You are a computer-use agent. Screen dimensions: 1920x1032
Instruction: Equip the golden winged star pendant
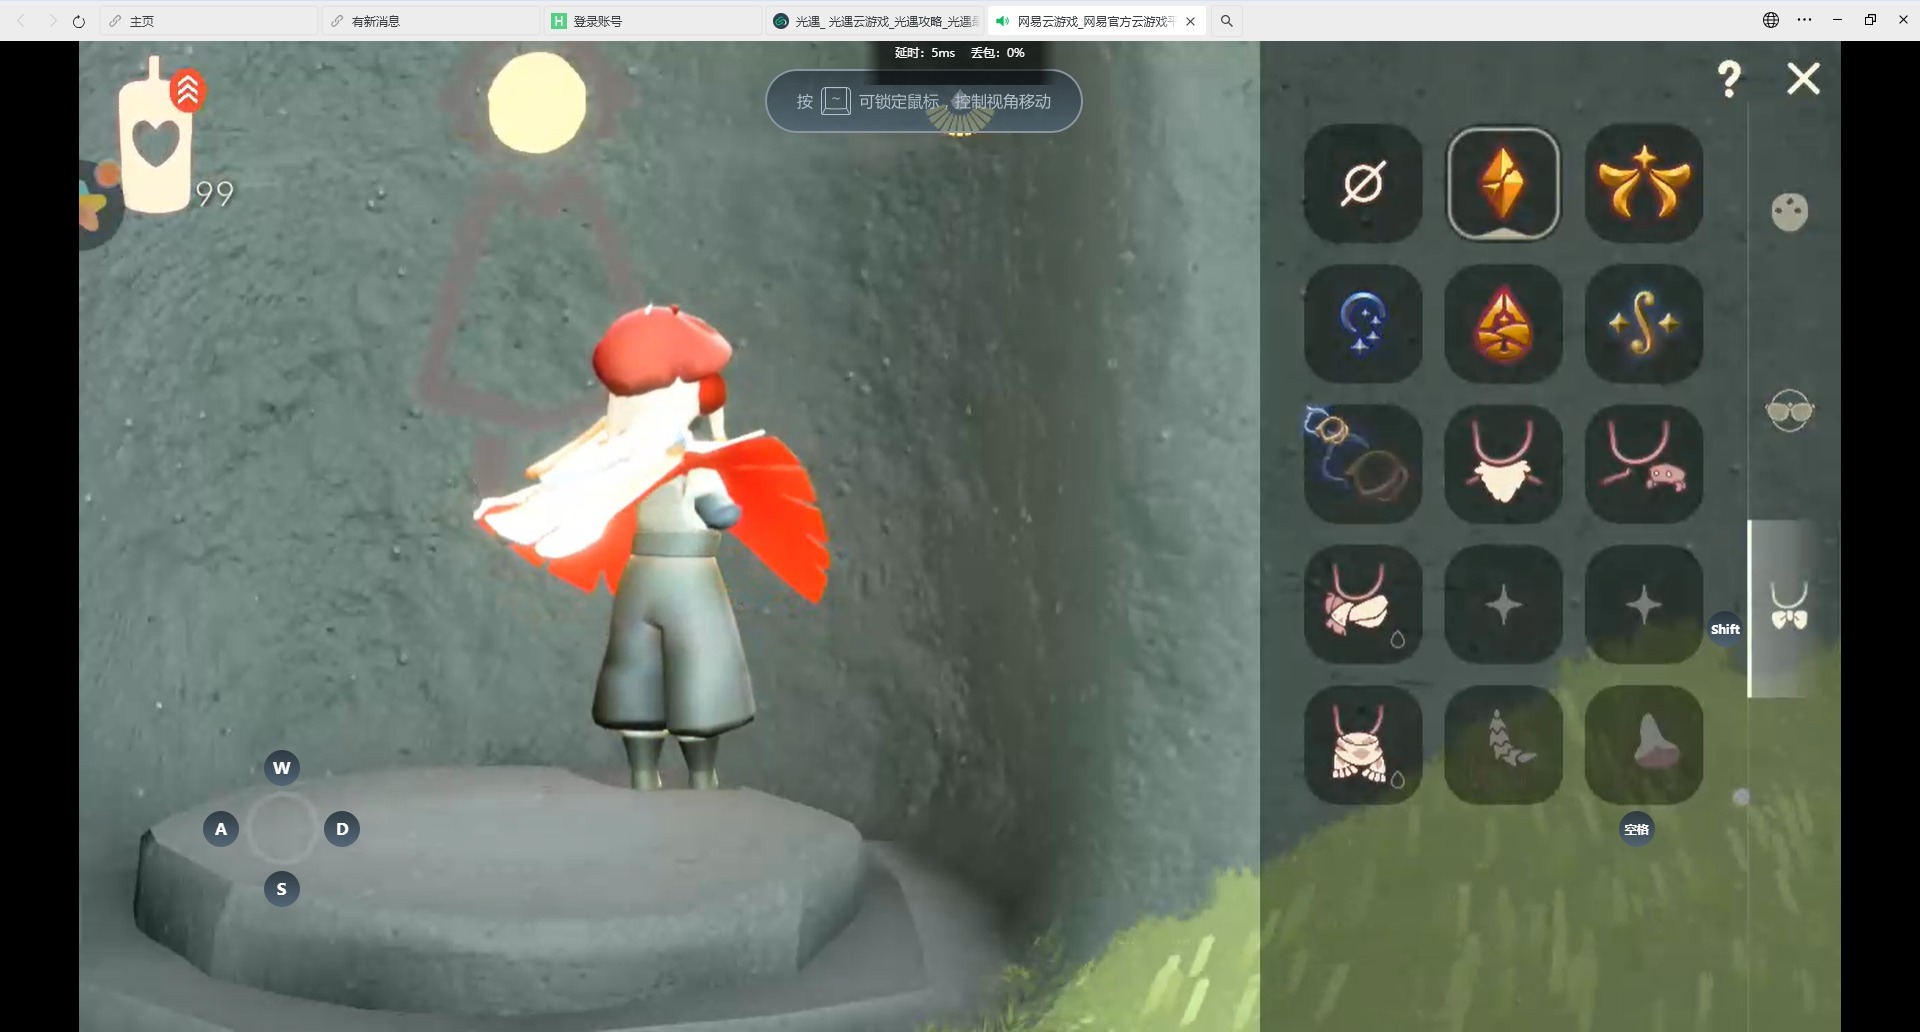coord(1644,183)
